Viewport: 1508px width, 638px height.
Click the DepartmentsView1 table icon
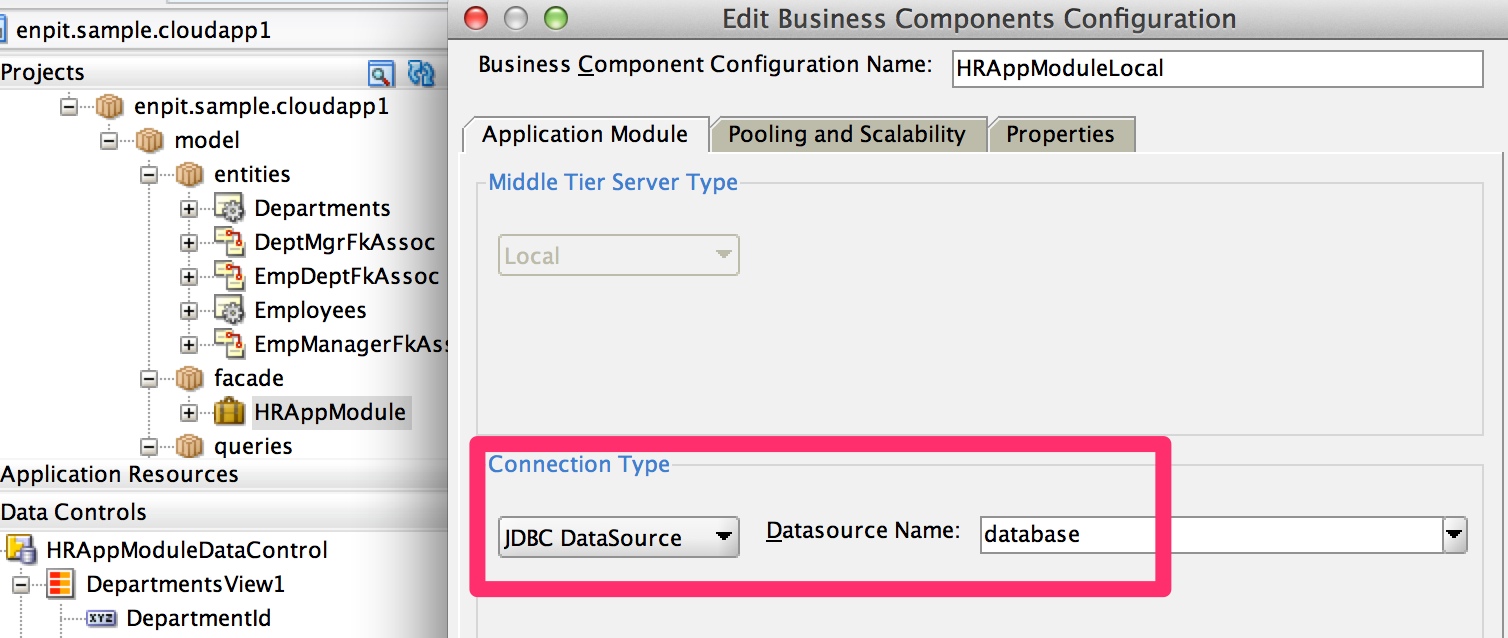pos(61,584)
